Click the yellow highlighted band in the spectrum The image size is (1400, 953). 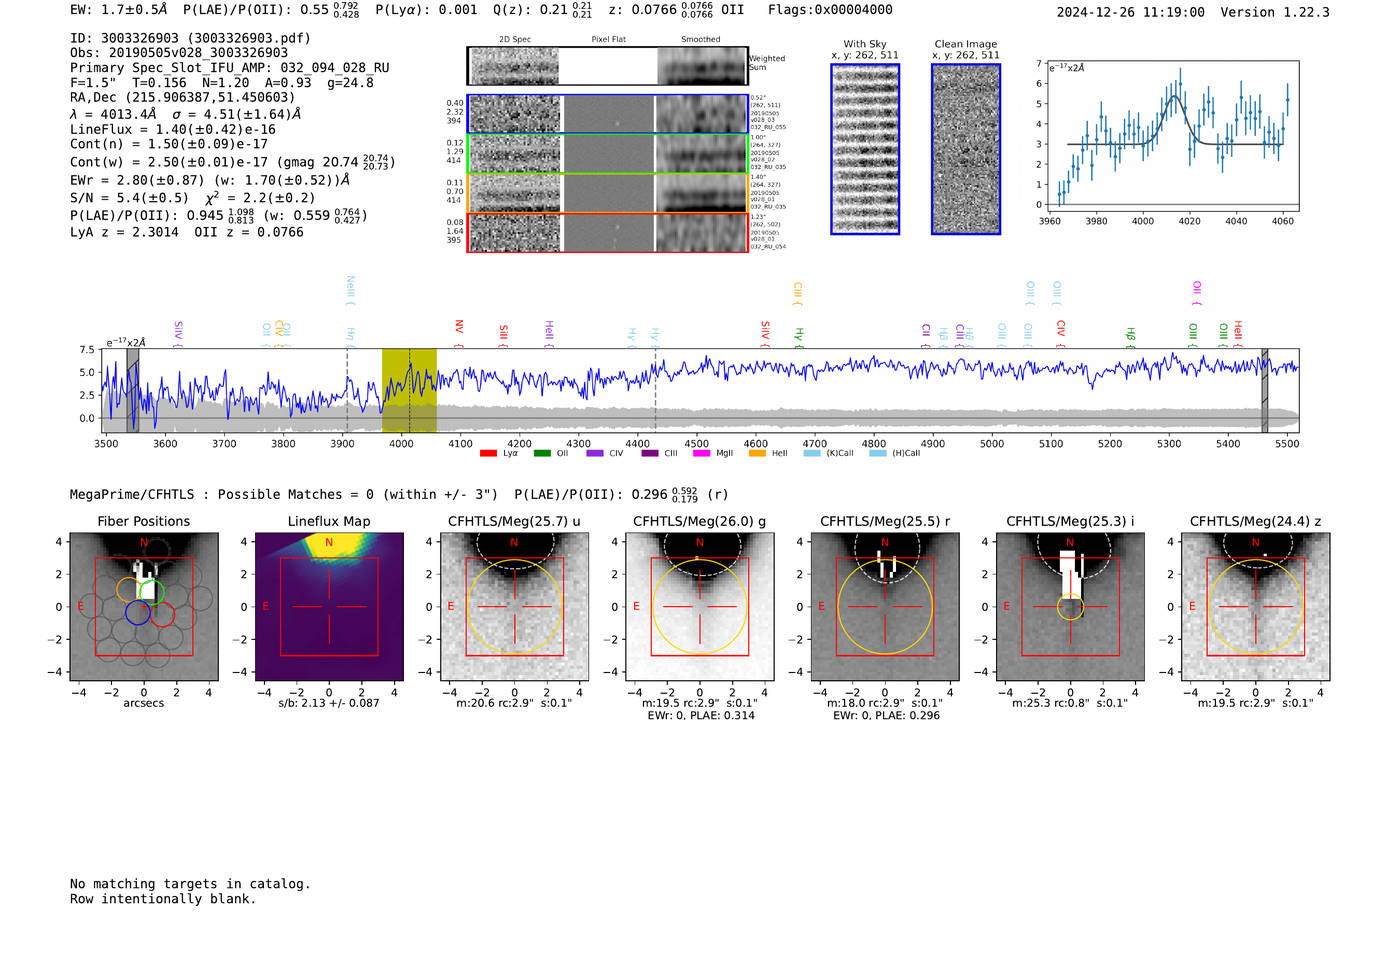(409, 390)
